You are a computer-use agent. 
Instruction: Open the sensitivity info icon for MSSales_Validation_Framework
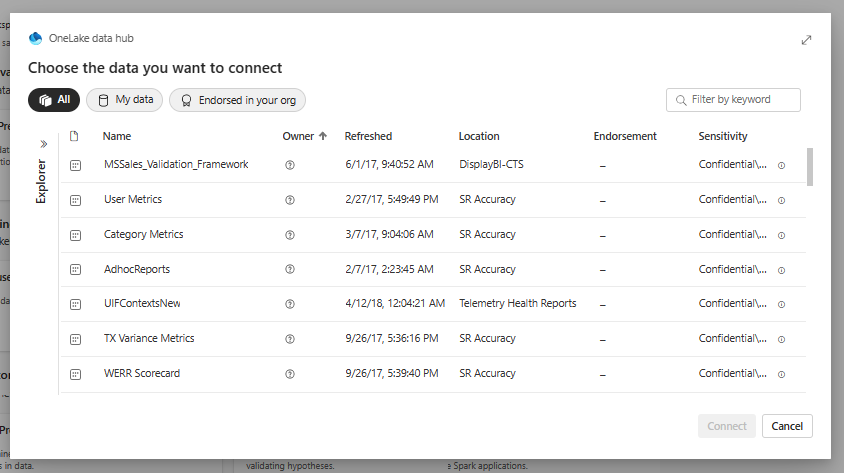[x=782, y=166]
